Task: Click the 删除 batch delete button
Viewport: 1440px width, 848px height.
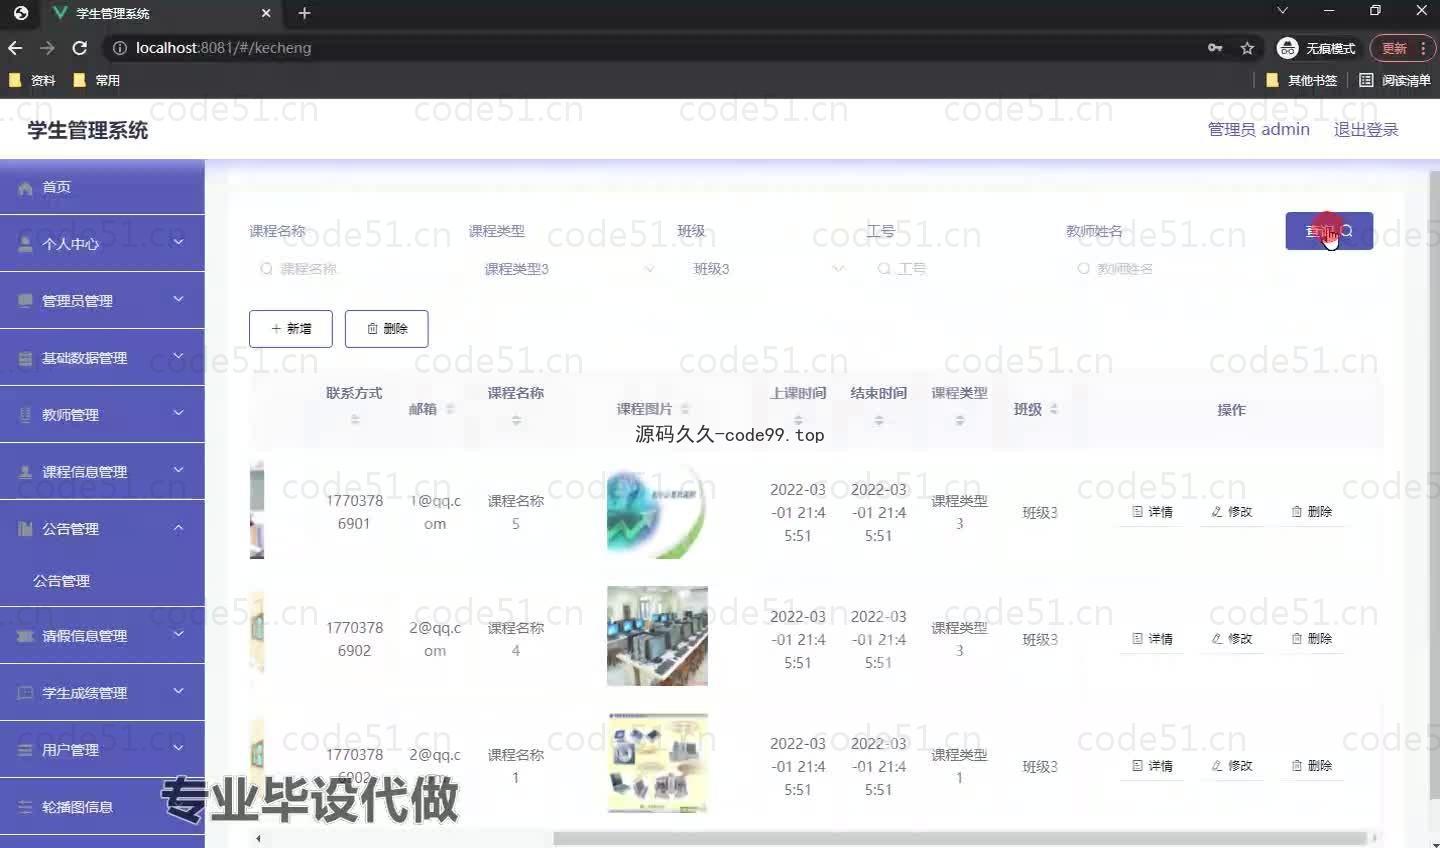Action: [x=387, y=328]
